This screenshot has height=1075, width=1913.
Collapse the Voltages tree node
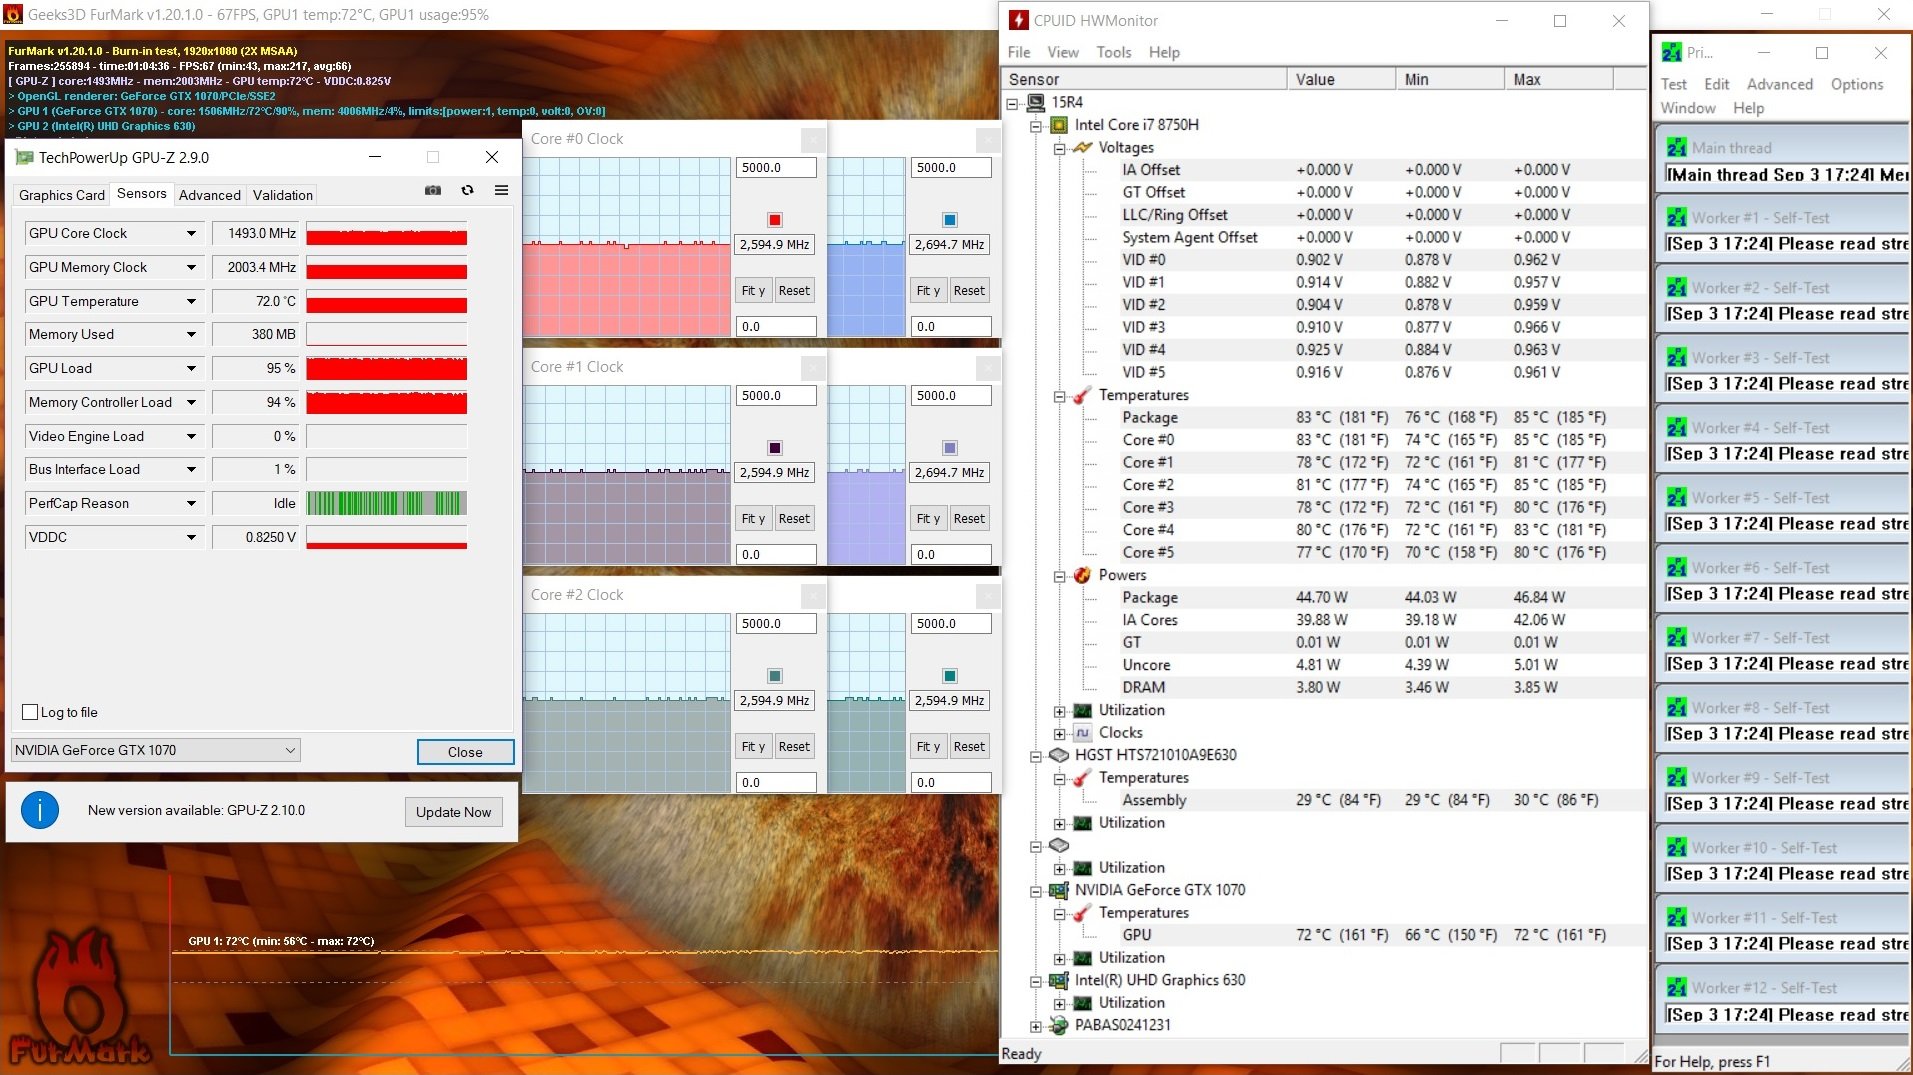click(x=1059, y=148)
